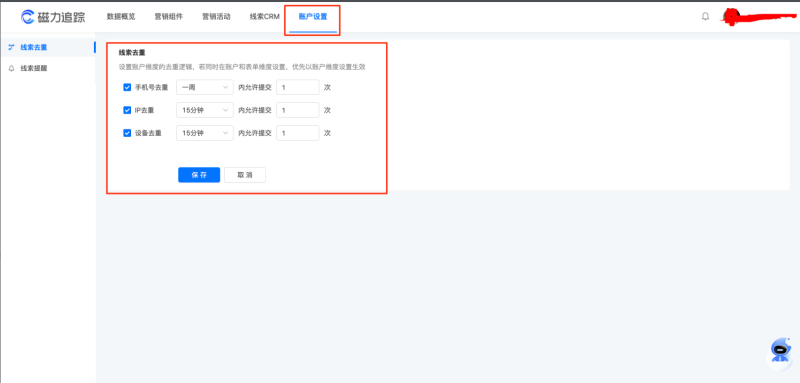Click the 手机号去重 submission count field

pos(298,88)
